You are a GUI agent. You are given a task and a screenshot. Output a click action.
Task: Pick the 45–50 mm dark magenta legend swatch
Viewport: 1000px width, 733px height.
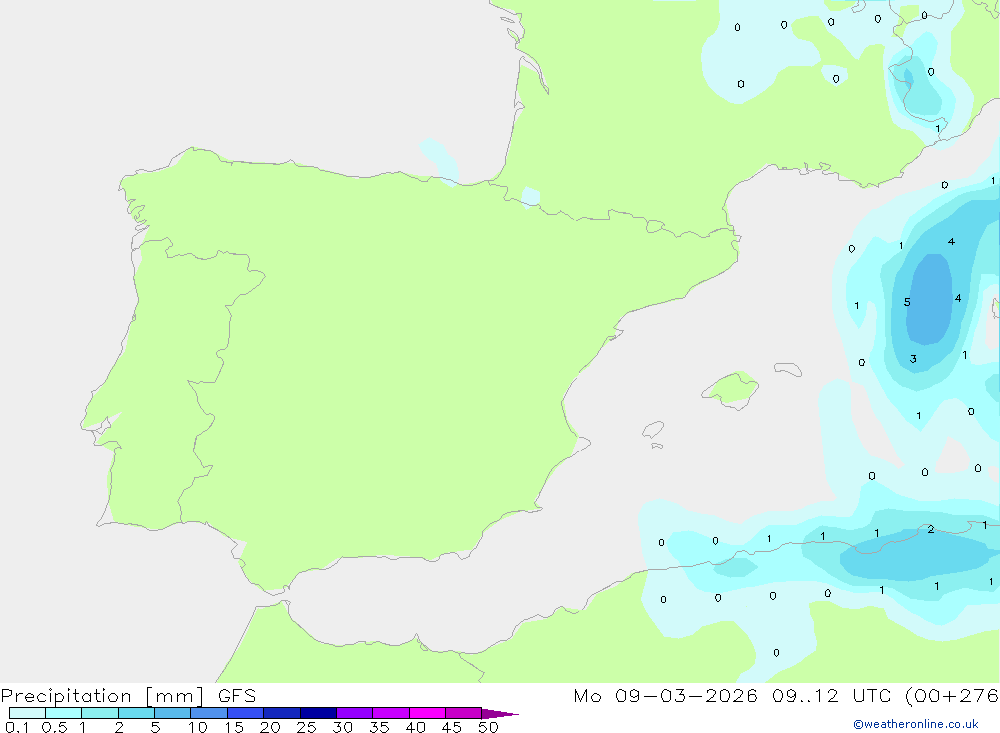tap(464, 713)
